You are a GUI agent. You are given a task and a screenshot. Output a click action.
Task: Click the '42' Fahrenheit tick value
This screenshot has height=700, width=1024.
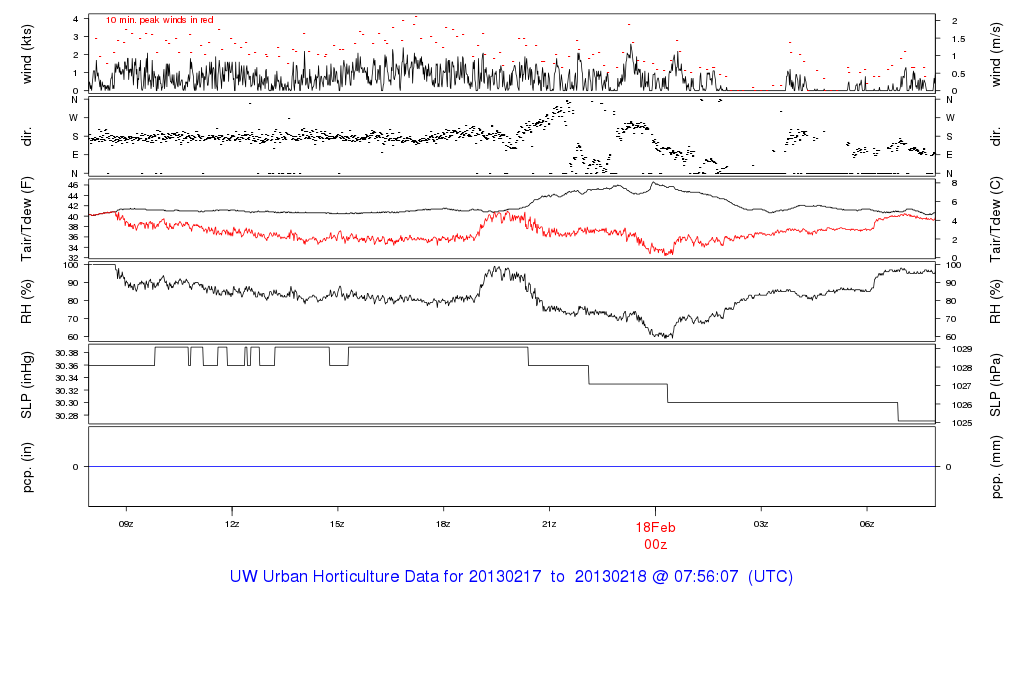(73, 206)
